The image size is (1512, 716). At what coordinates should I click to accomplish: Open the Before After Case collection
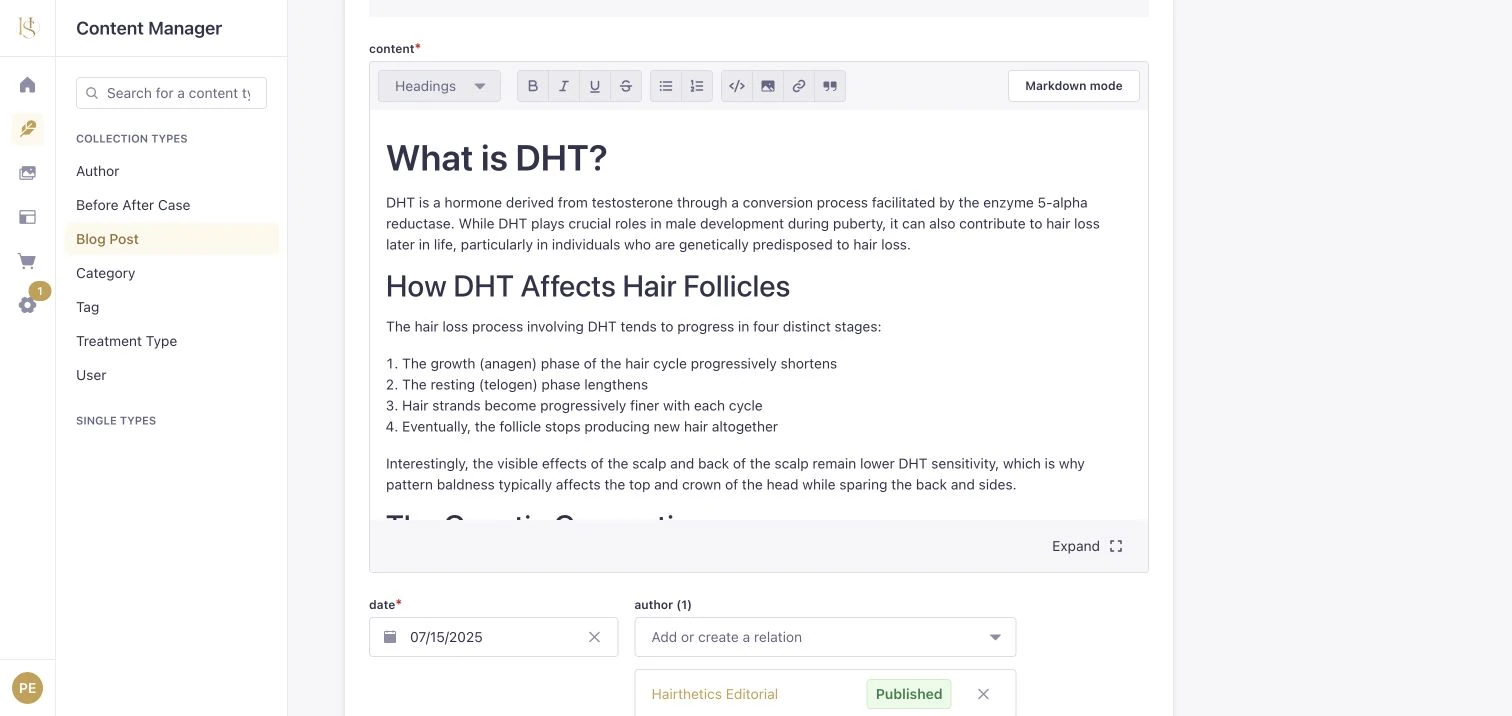133,205
